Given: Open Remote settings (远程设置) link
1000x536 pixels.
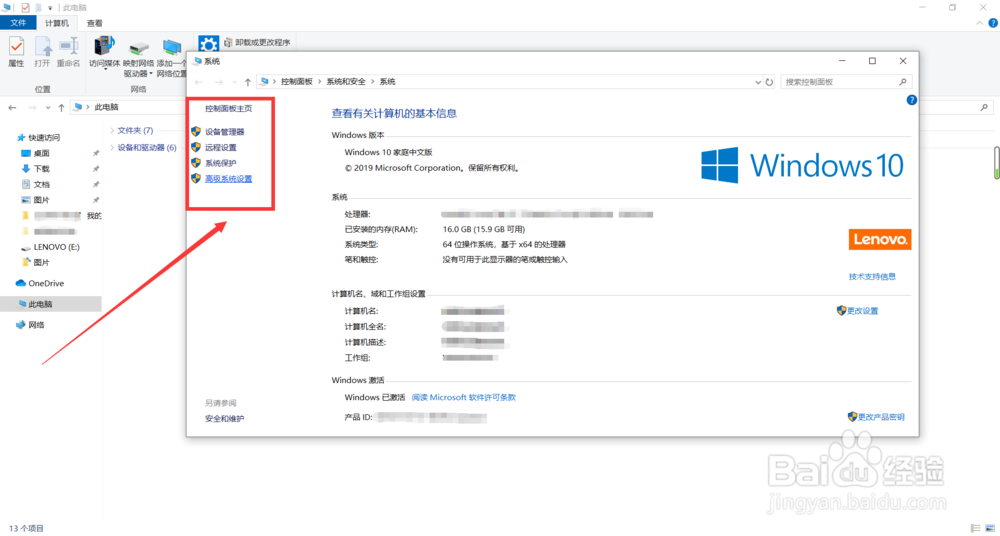Looking at the screenshot, I should 221,147.
